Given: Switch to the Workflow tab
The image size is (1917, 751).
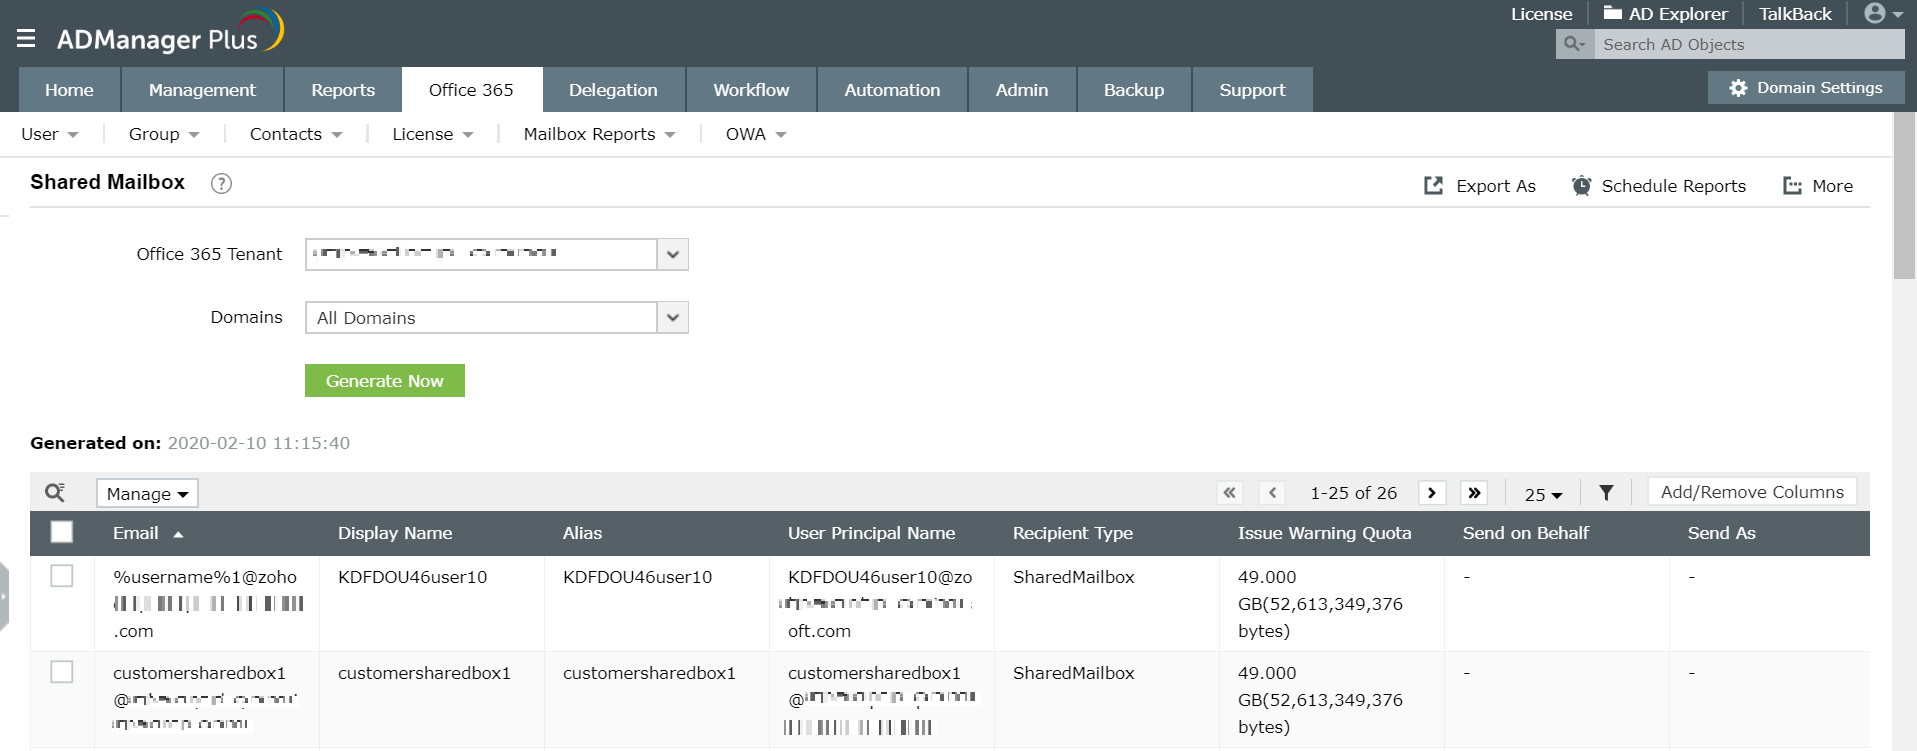Looking at the screenshot, I should click(x=751, y=90).
